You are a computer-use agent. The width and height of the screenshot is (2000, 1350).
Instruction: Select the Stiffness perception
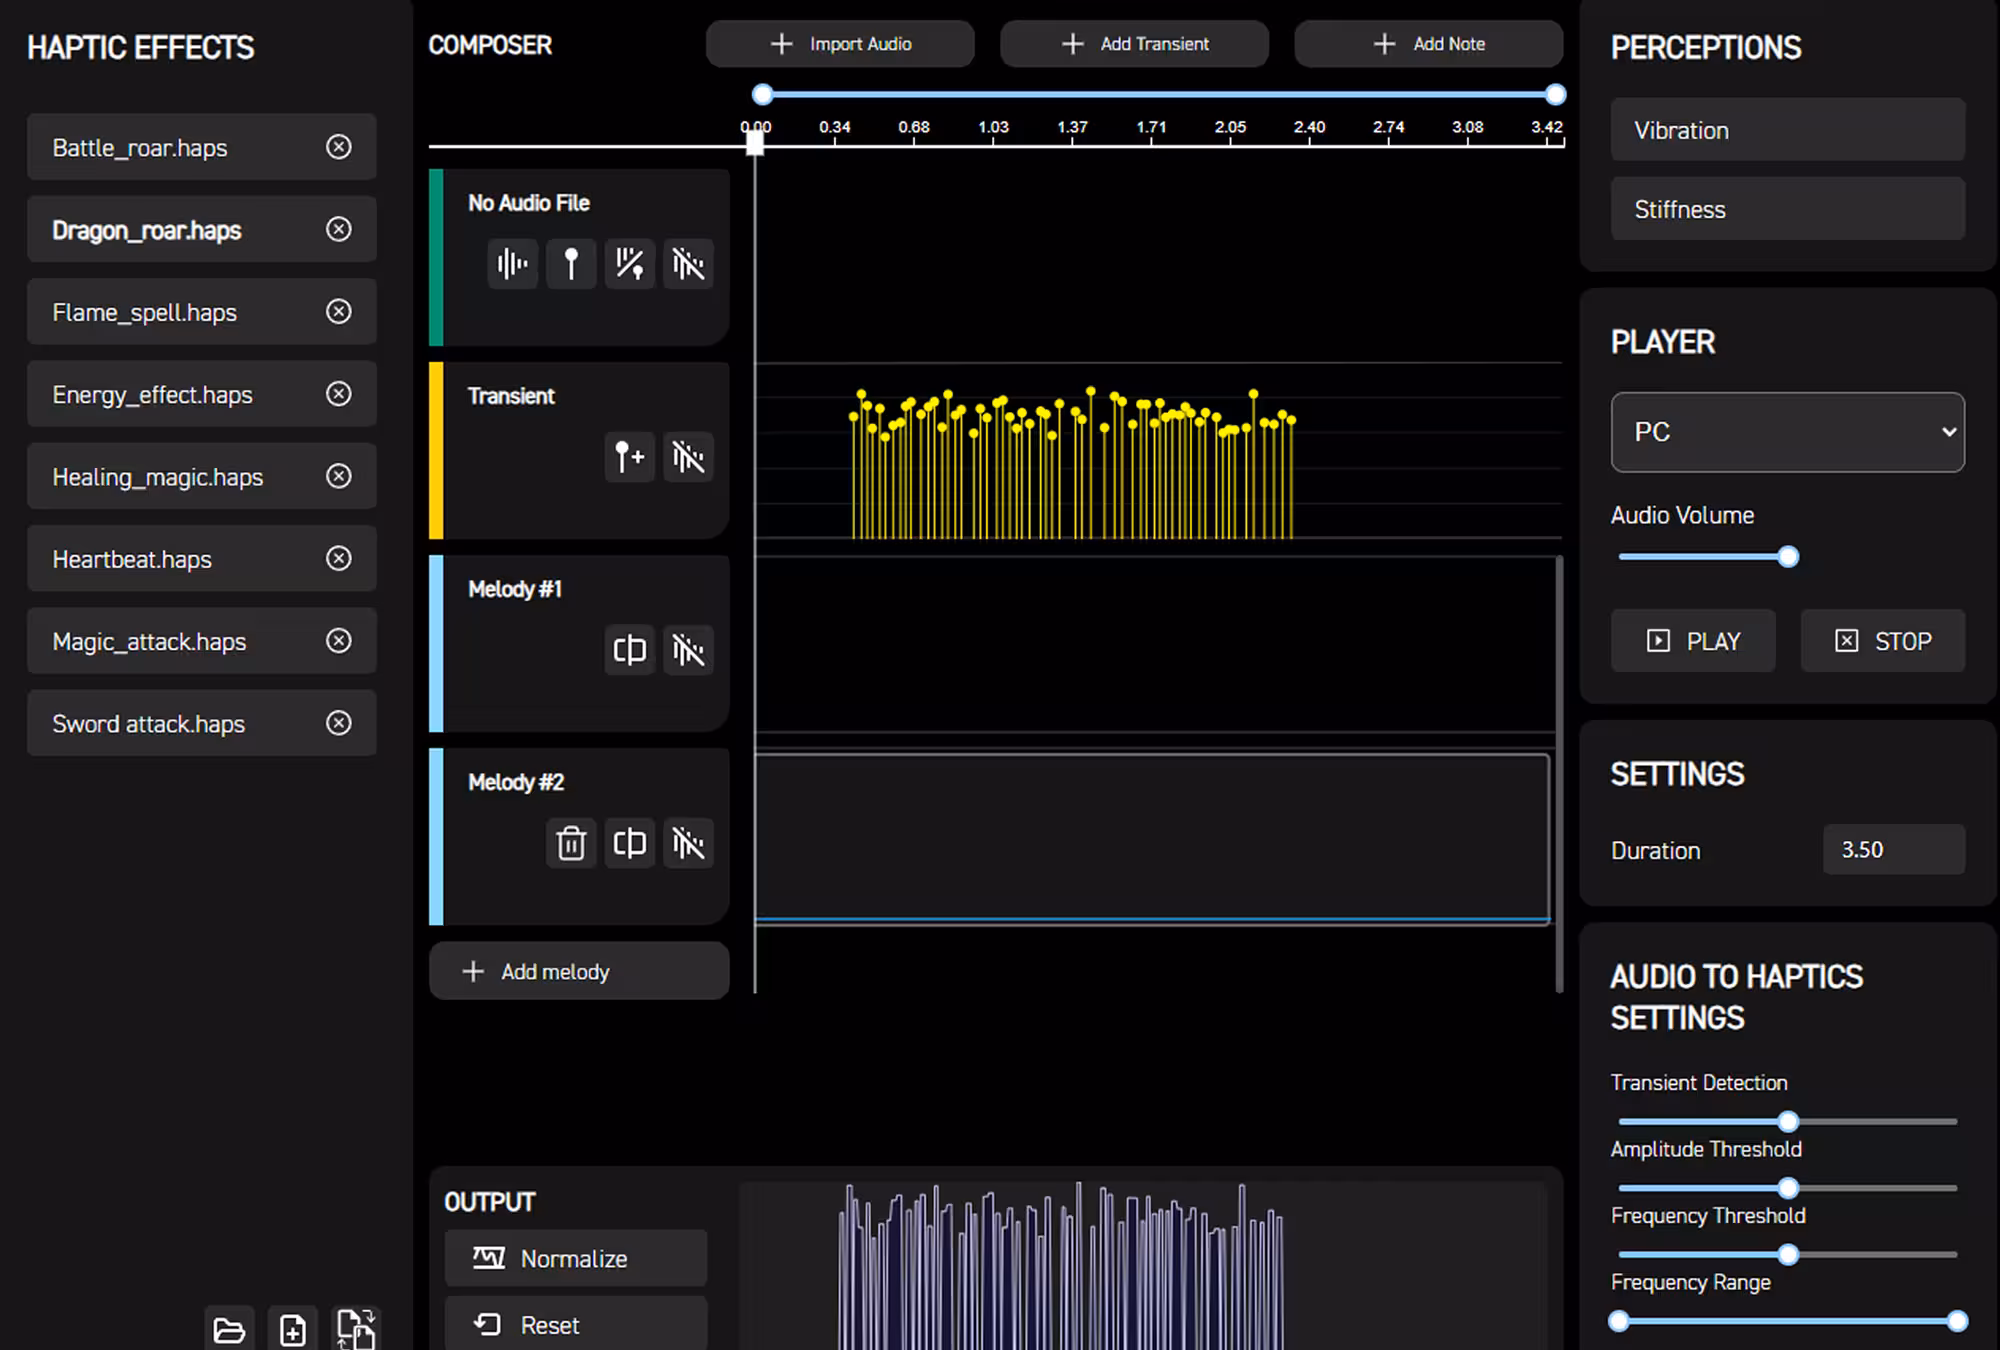pos(1787,209)
